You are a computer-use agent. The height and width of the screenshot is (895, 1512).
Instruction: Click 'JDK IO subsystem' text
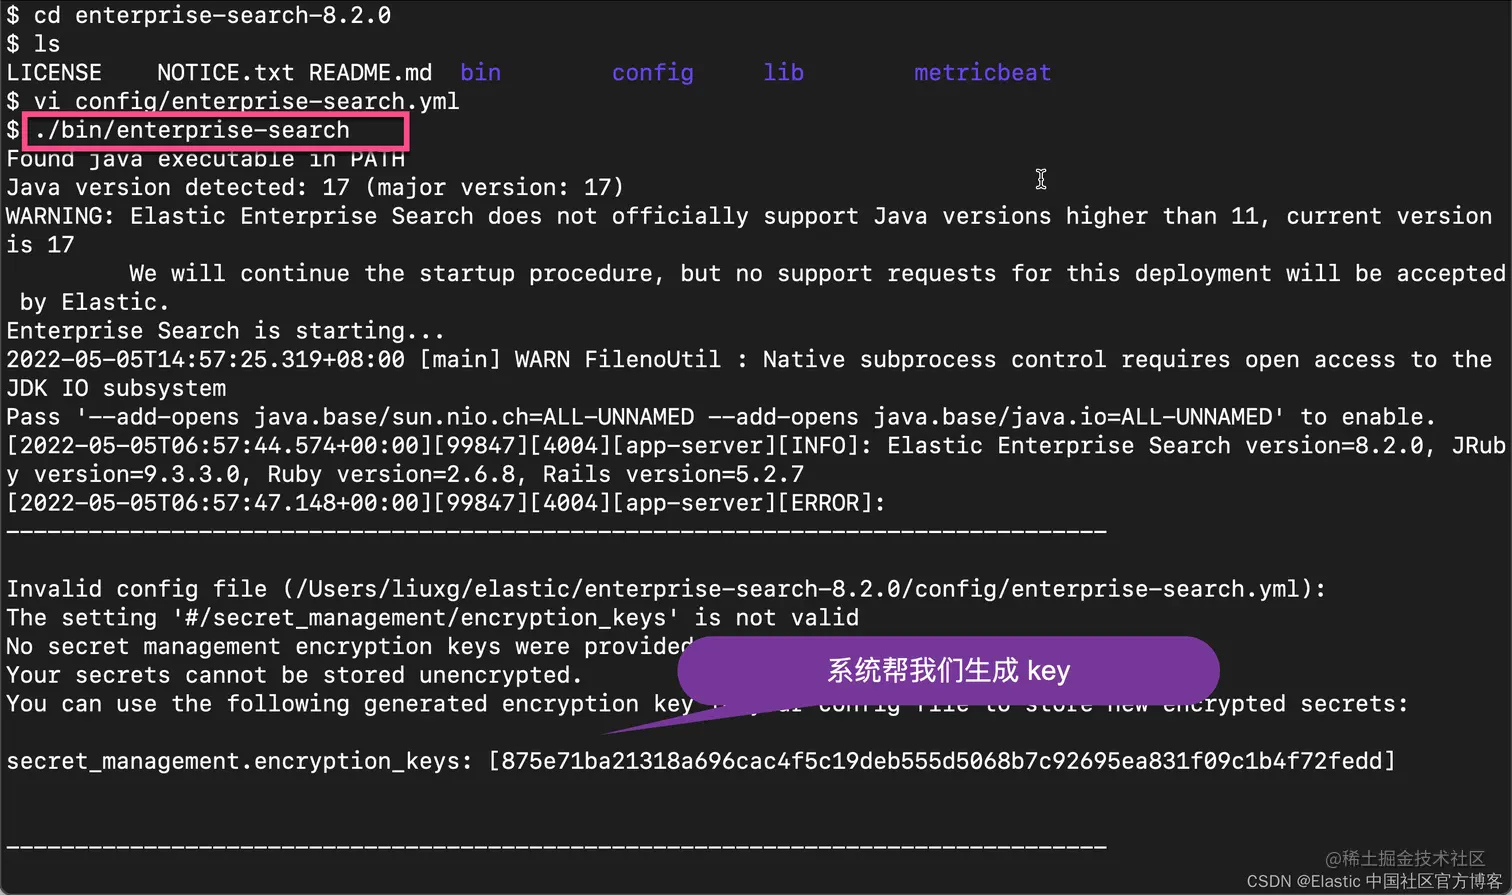(x=116, y=388)
